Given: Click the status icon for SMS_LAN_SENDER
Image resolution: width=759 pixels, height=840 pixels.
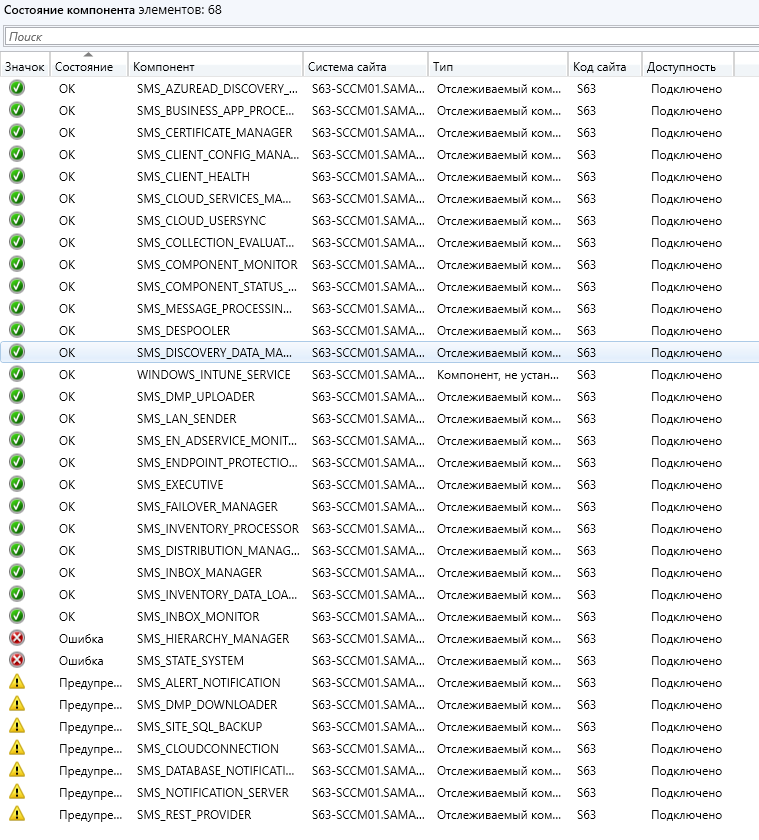Looking at the screenshot, I should pyautogui.click(x=17, y=417).
